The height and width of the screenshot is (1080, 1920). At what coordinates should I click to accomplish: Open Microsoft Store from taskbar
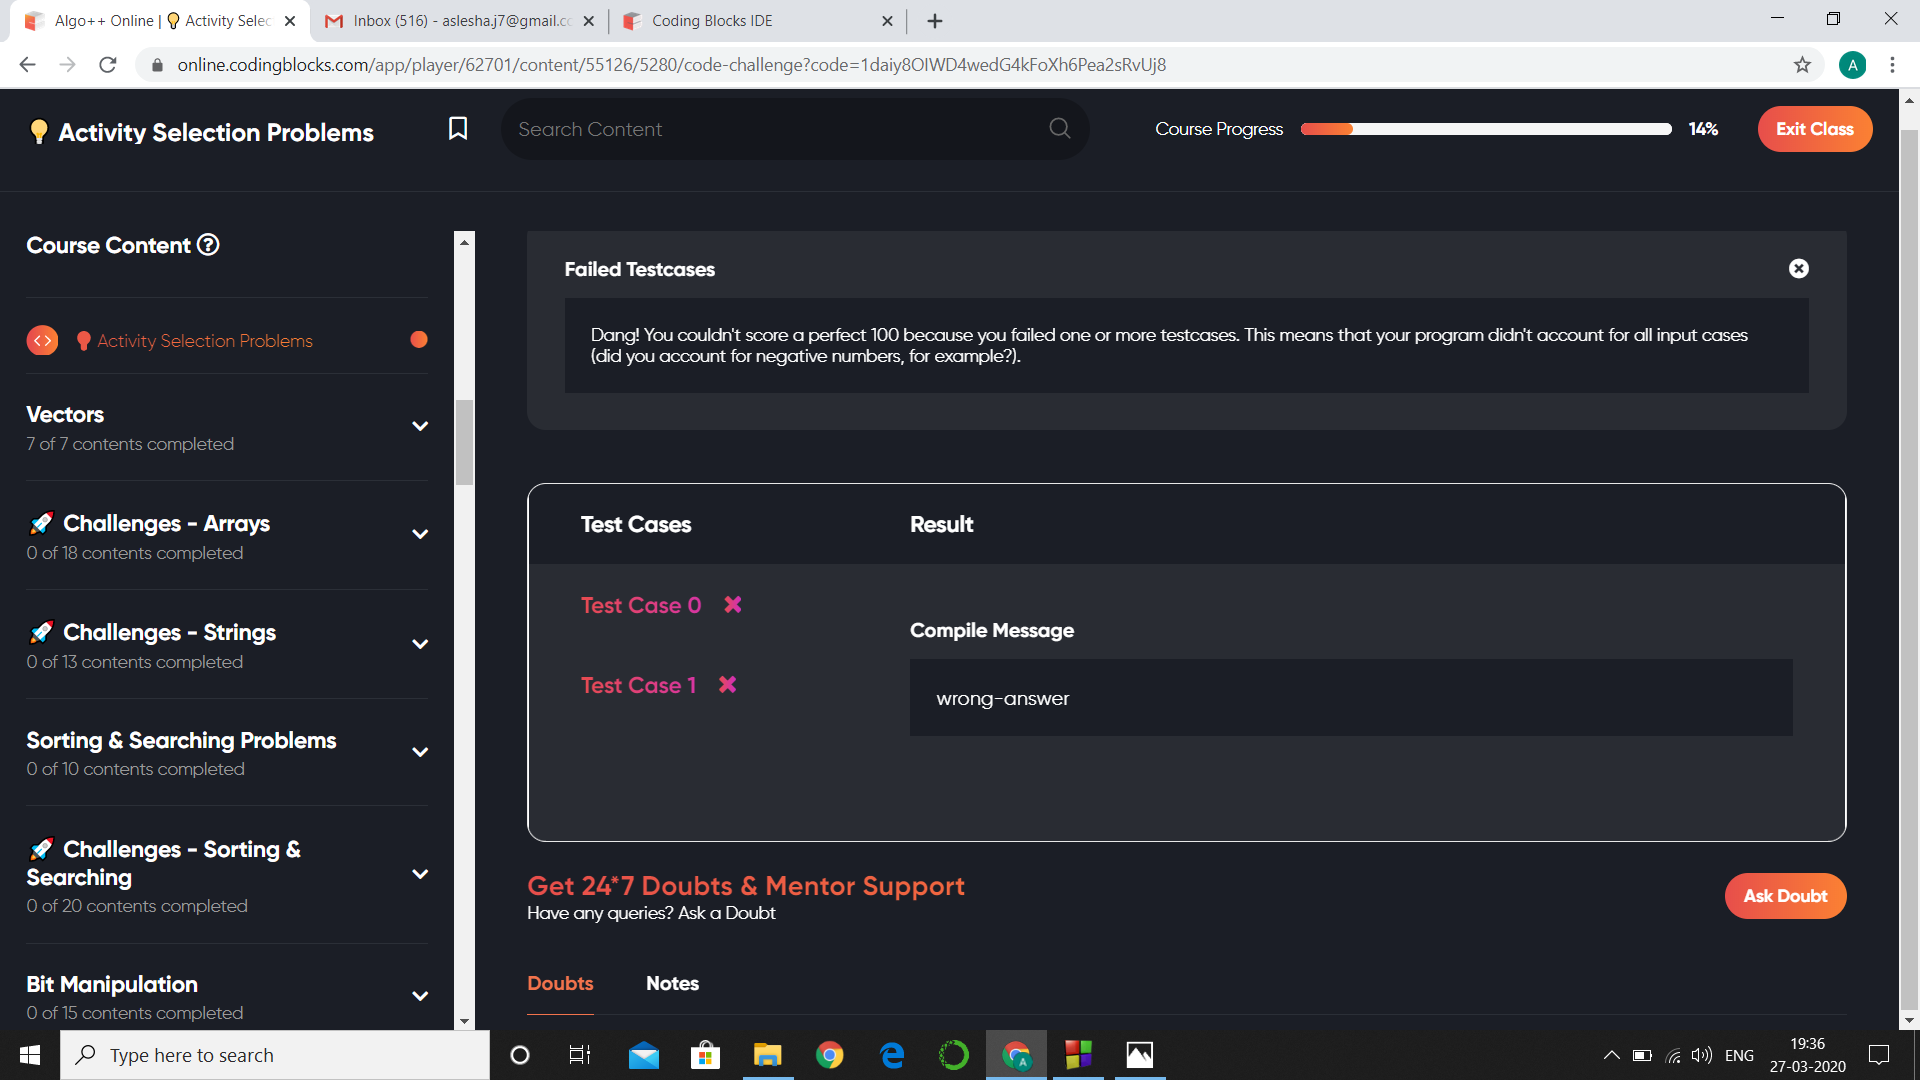[705, 1055]
